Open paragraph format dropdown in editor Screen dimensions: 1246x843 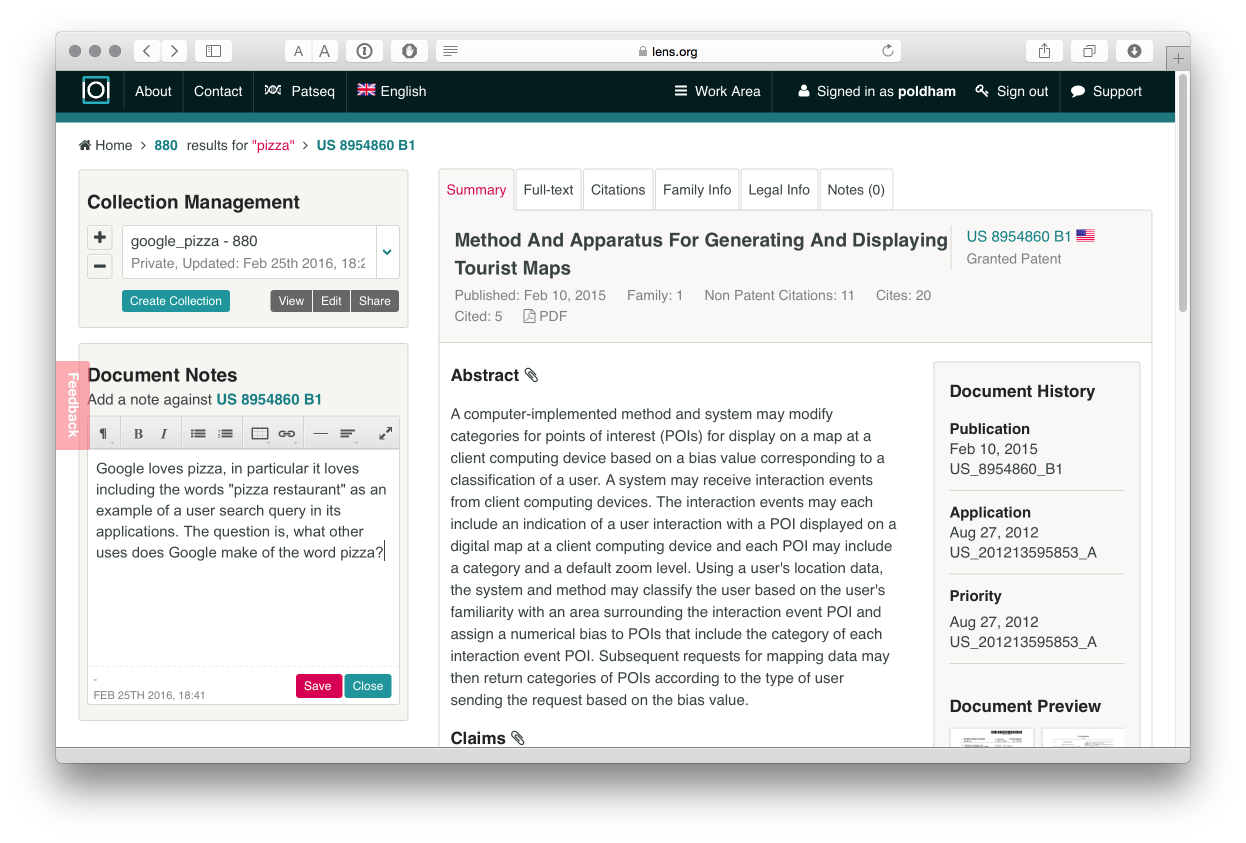(103, 433)
